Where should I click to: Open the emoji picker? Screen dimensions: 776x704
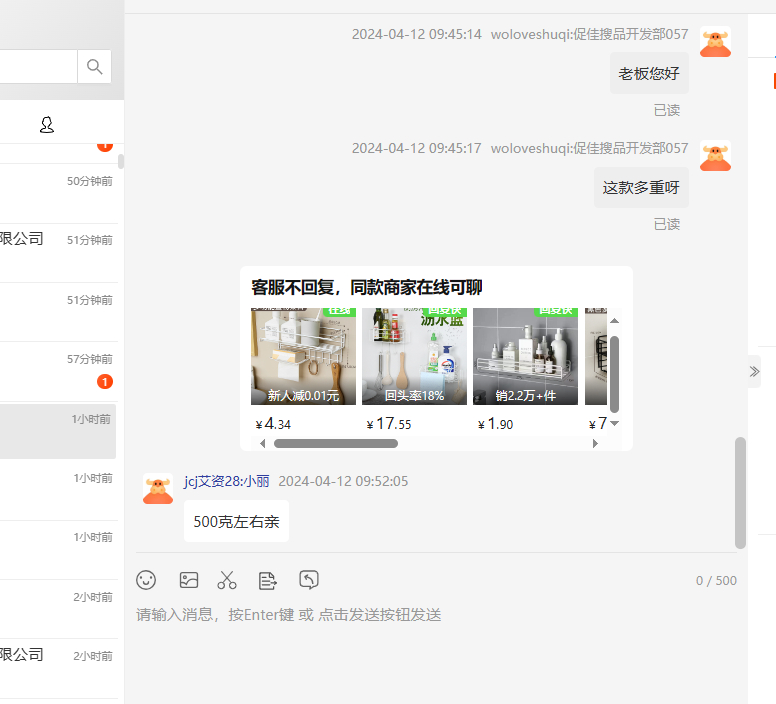[147, 580]
